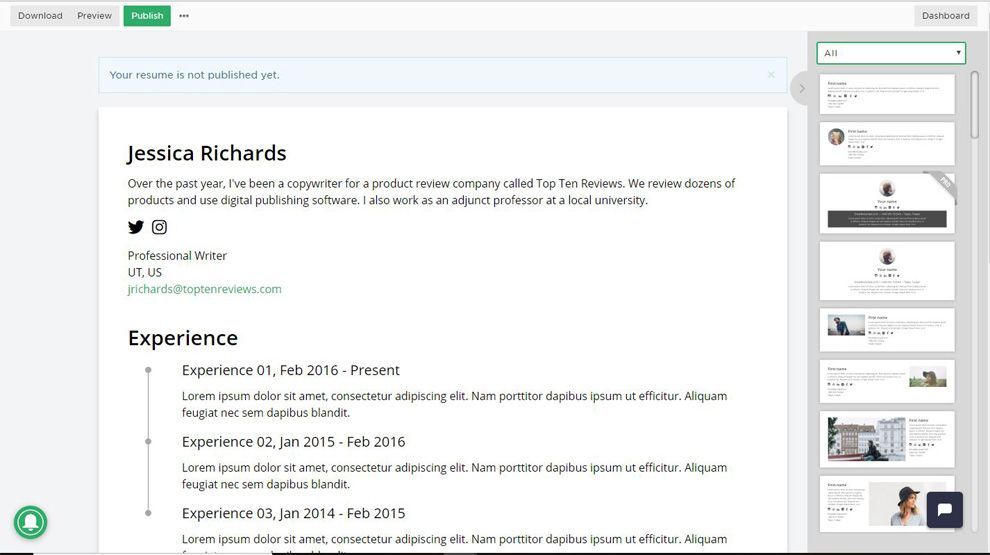Open the Instagram profile icon
Viewport: 990px width, 555px height.
click(159, 227)
